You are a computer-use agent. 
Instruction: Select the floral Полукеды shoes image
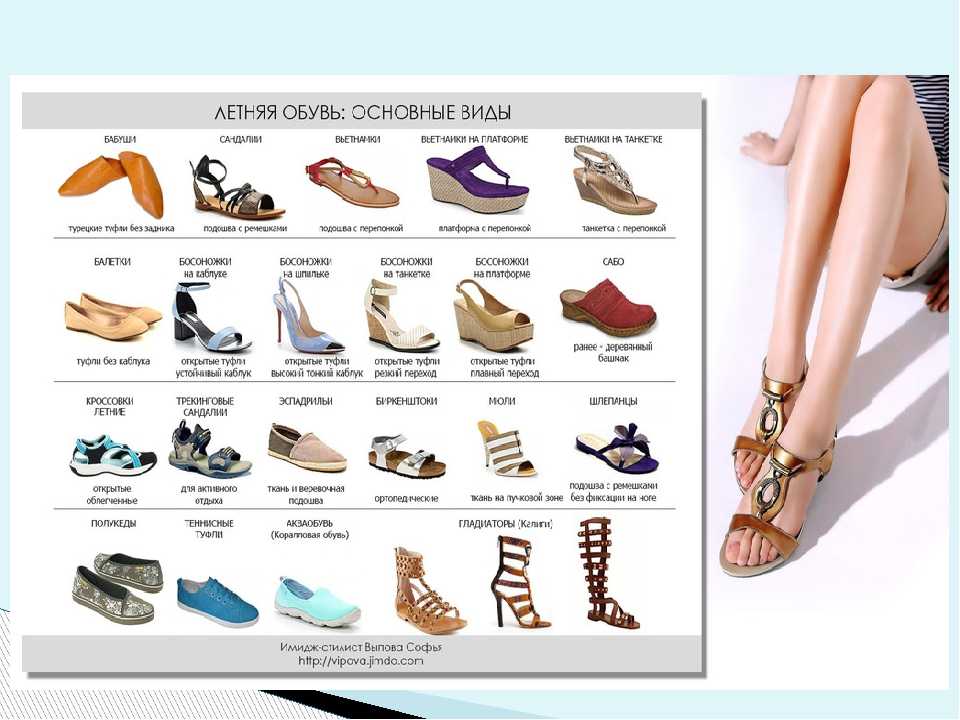point(118,588)
